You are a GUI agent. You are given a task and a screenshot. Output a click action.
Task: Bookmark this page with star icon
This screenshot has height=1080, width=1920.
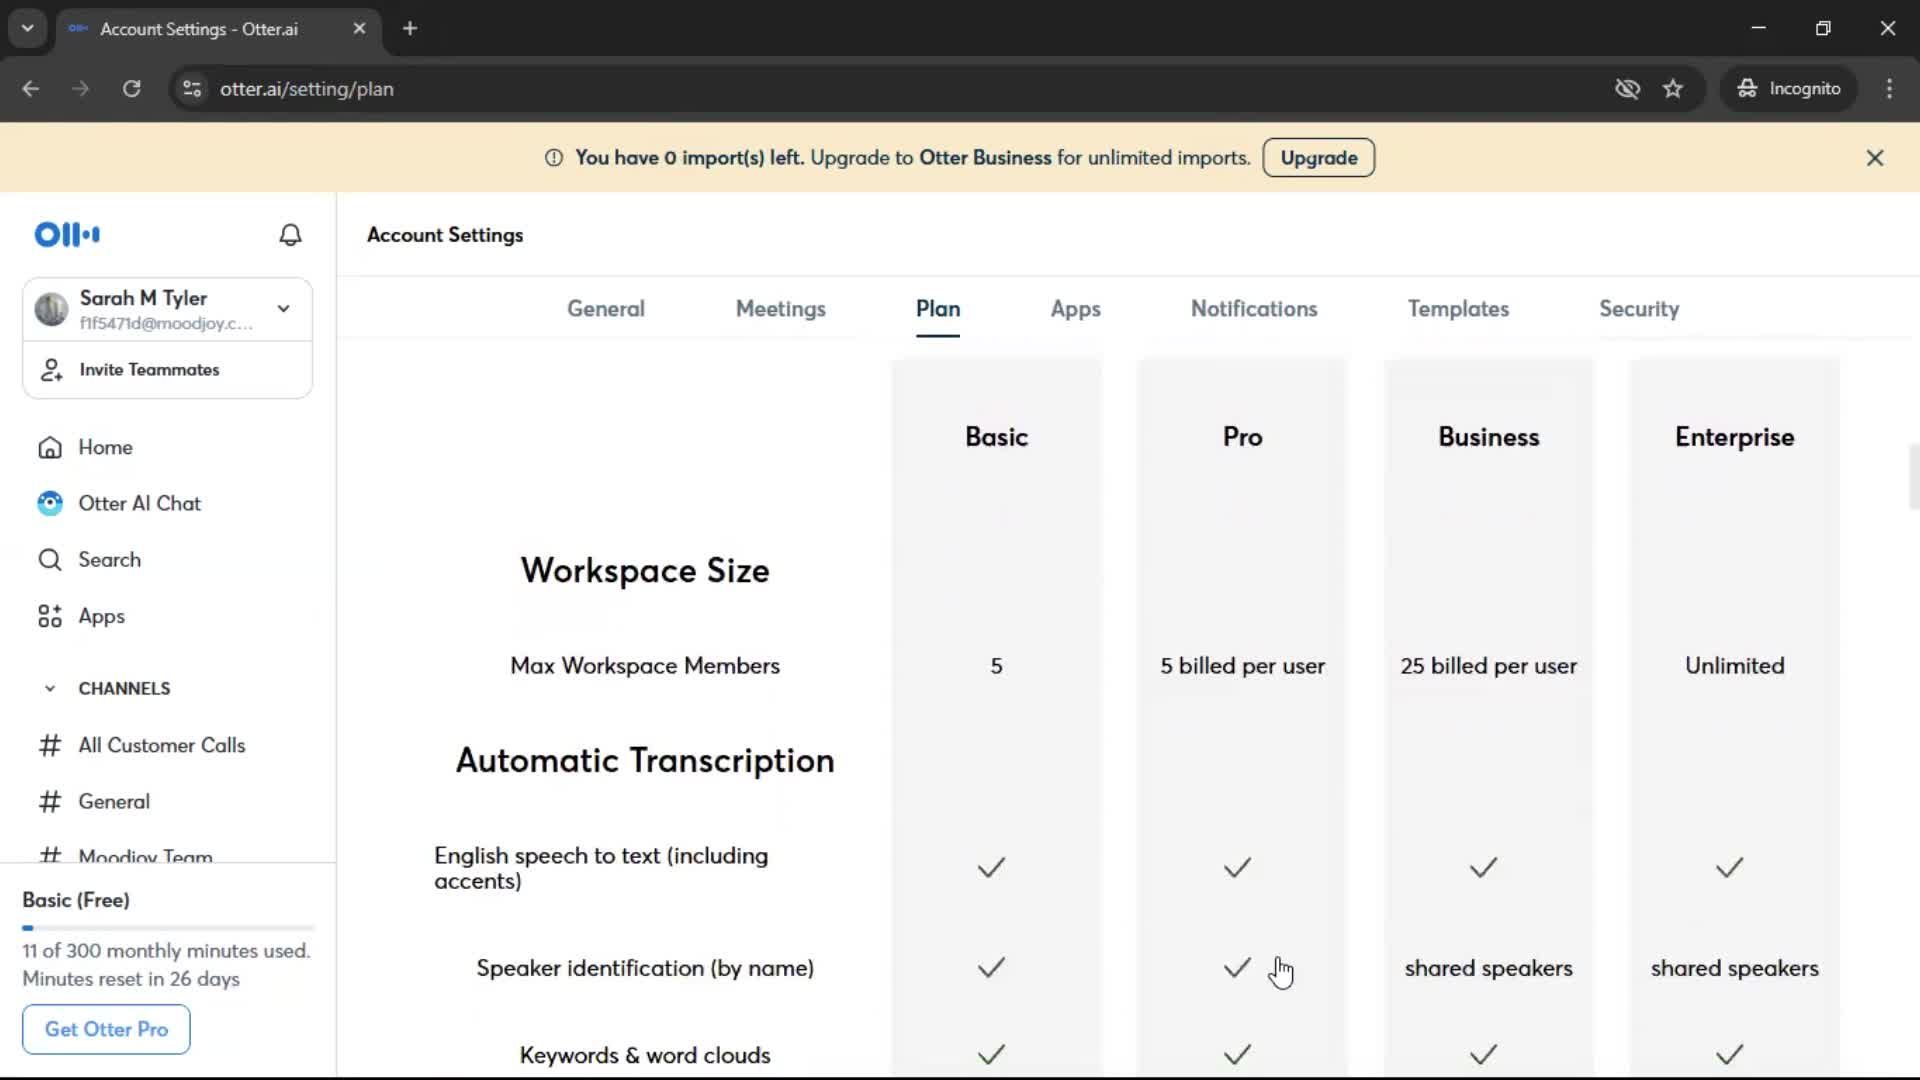(1673, 89)
